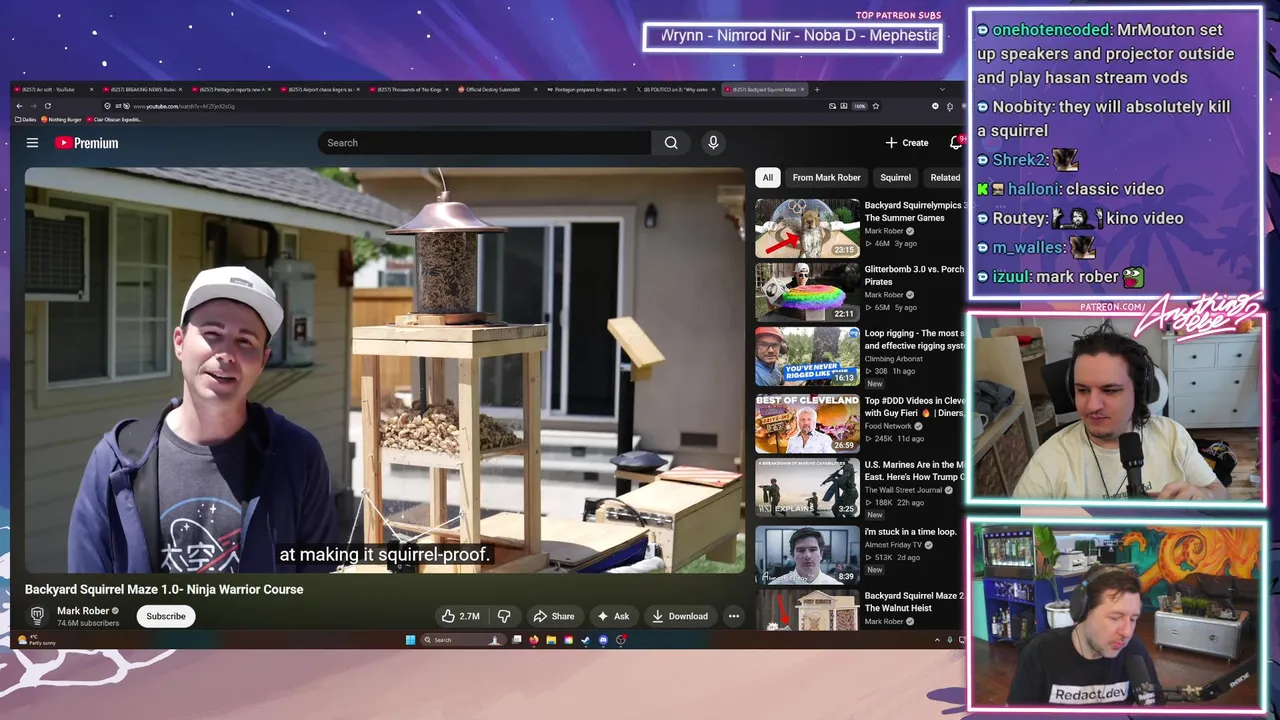Open Top #DDD Videos in Cleveland title
The image size is (1280, 720).
click(x=914, y=407)
